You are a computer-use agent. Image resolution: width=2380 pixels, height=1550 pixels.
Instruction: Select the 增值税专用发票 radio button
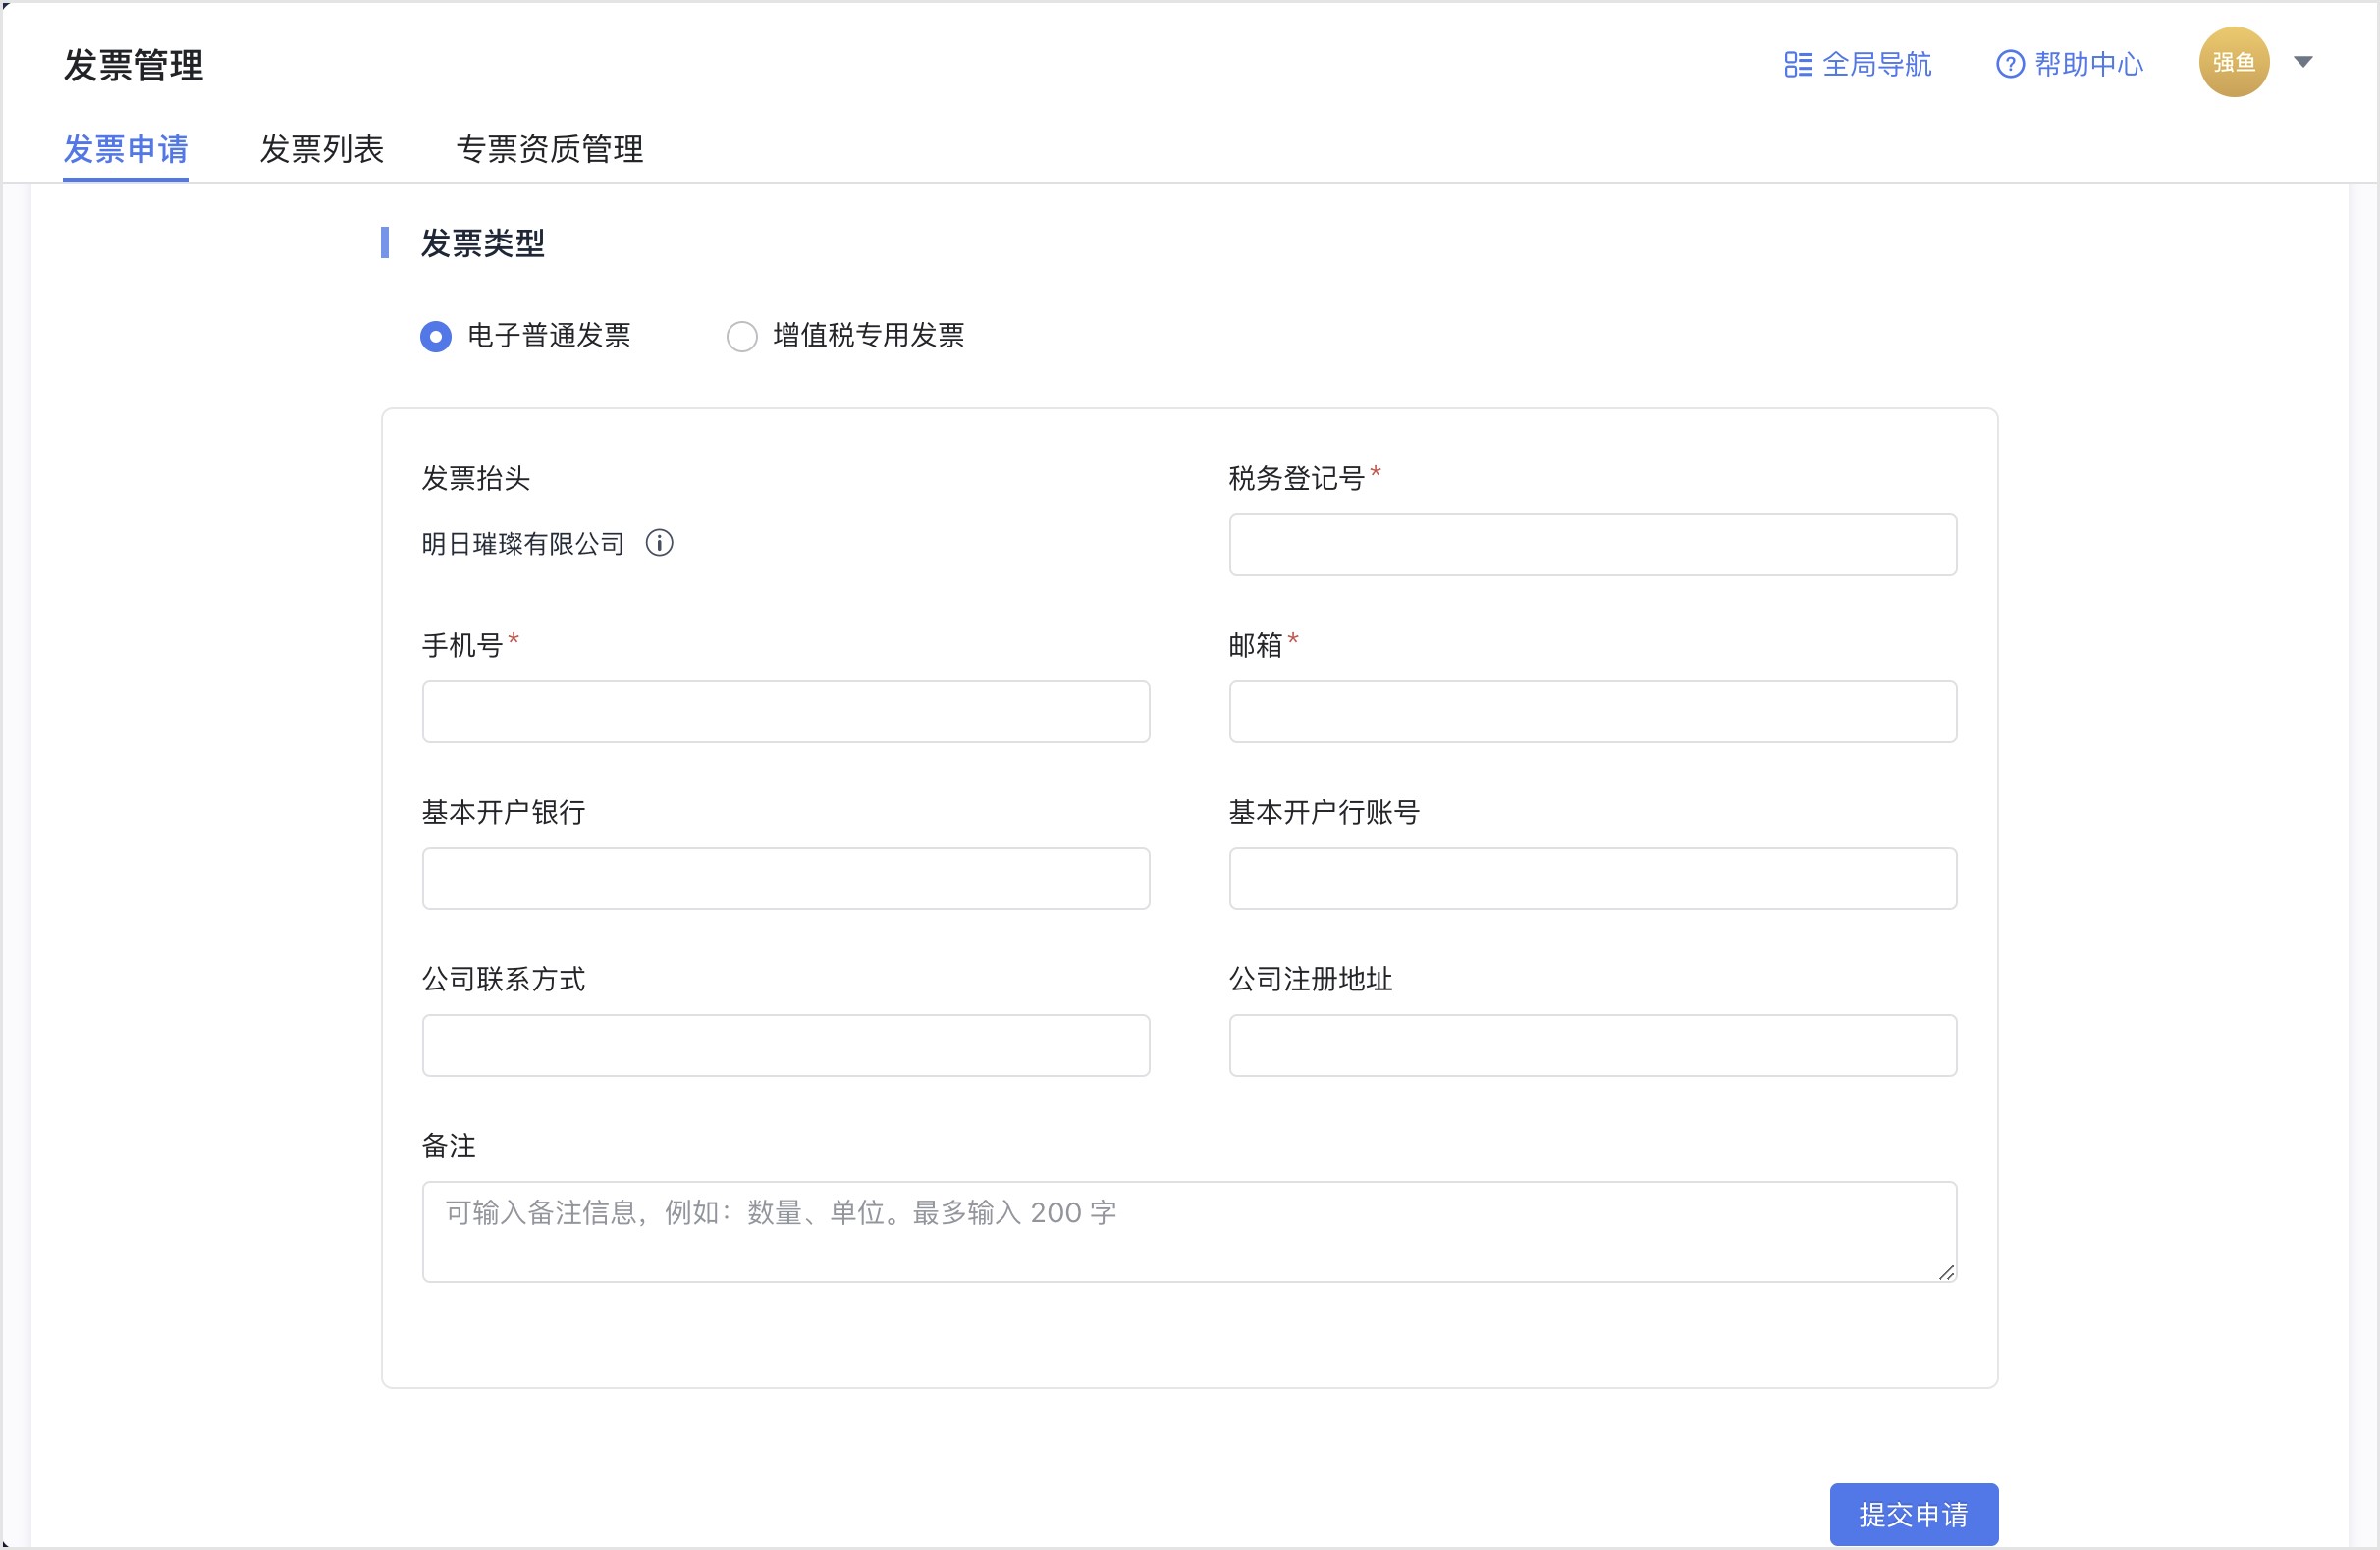pos(742,337)
